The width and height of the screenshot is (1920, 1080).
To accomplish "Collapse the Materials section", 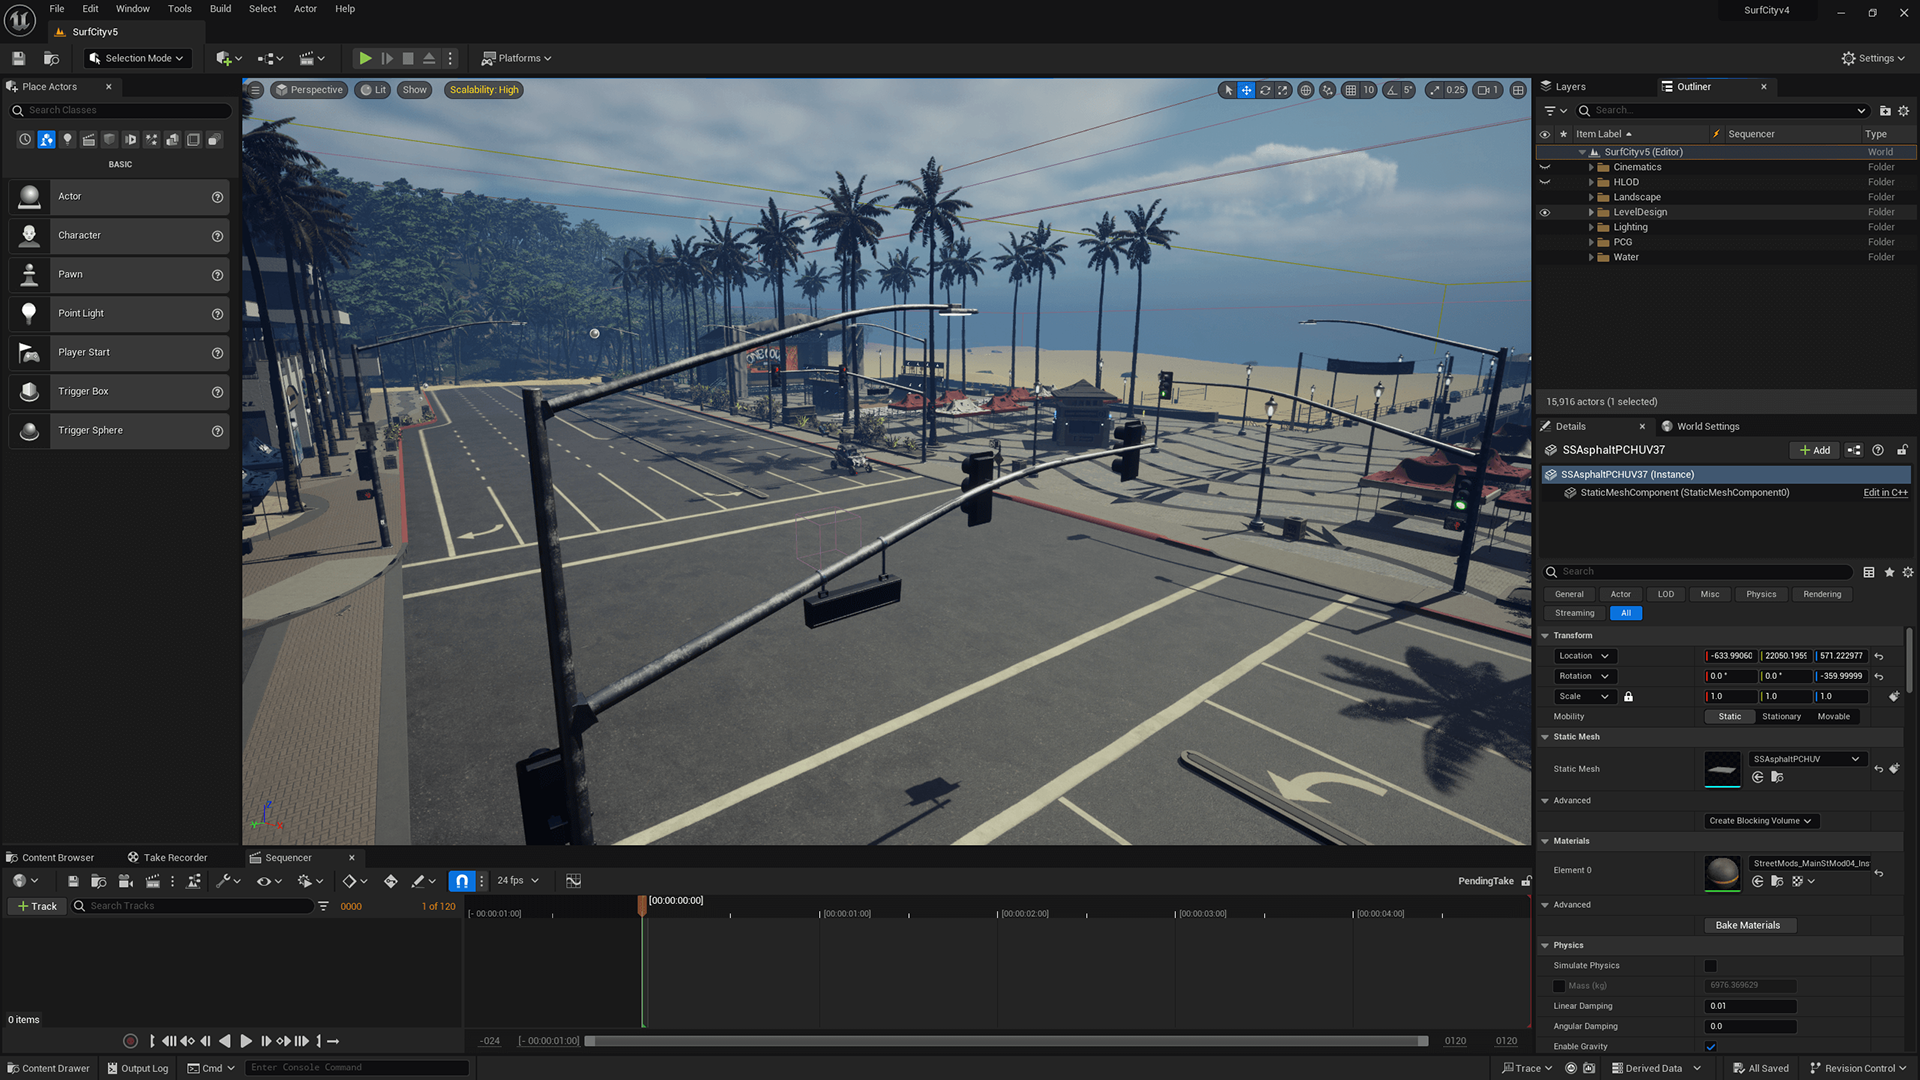I will click(x=1545, y=841).
